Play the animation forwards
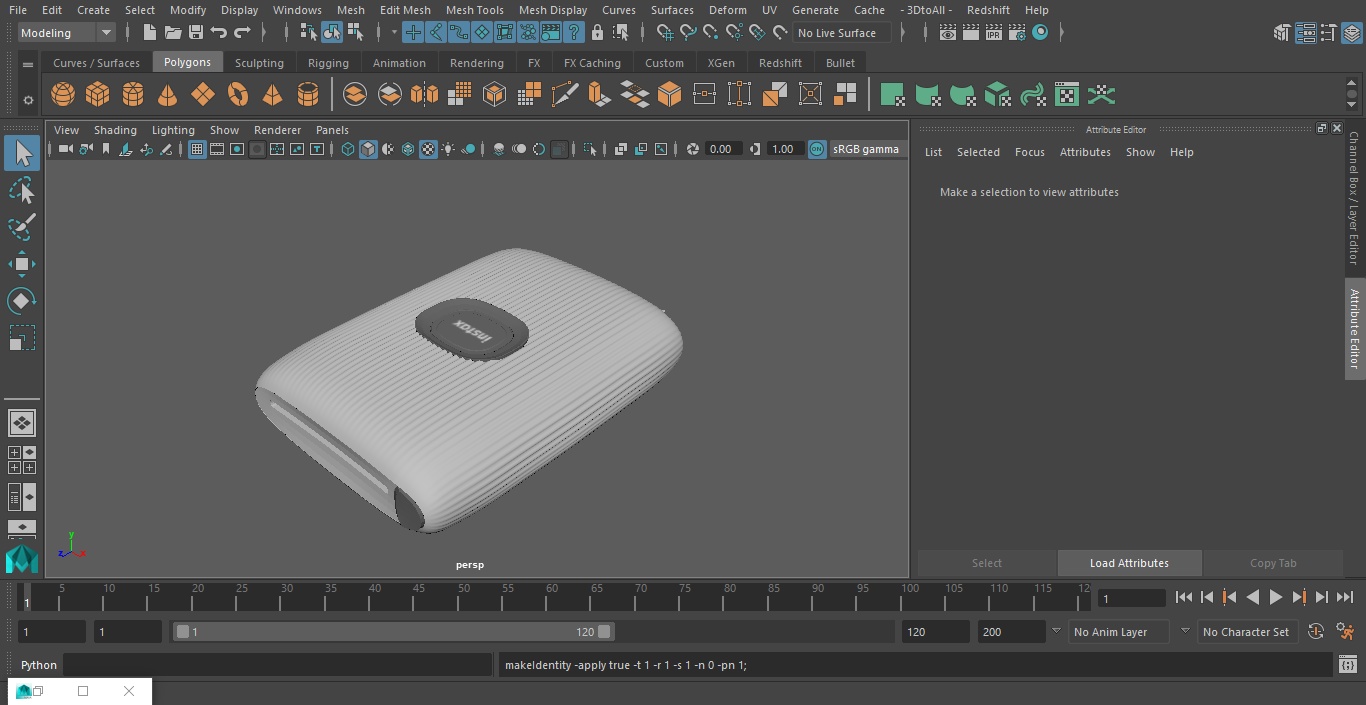1366x705 pixels. [1275, 597]
